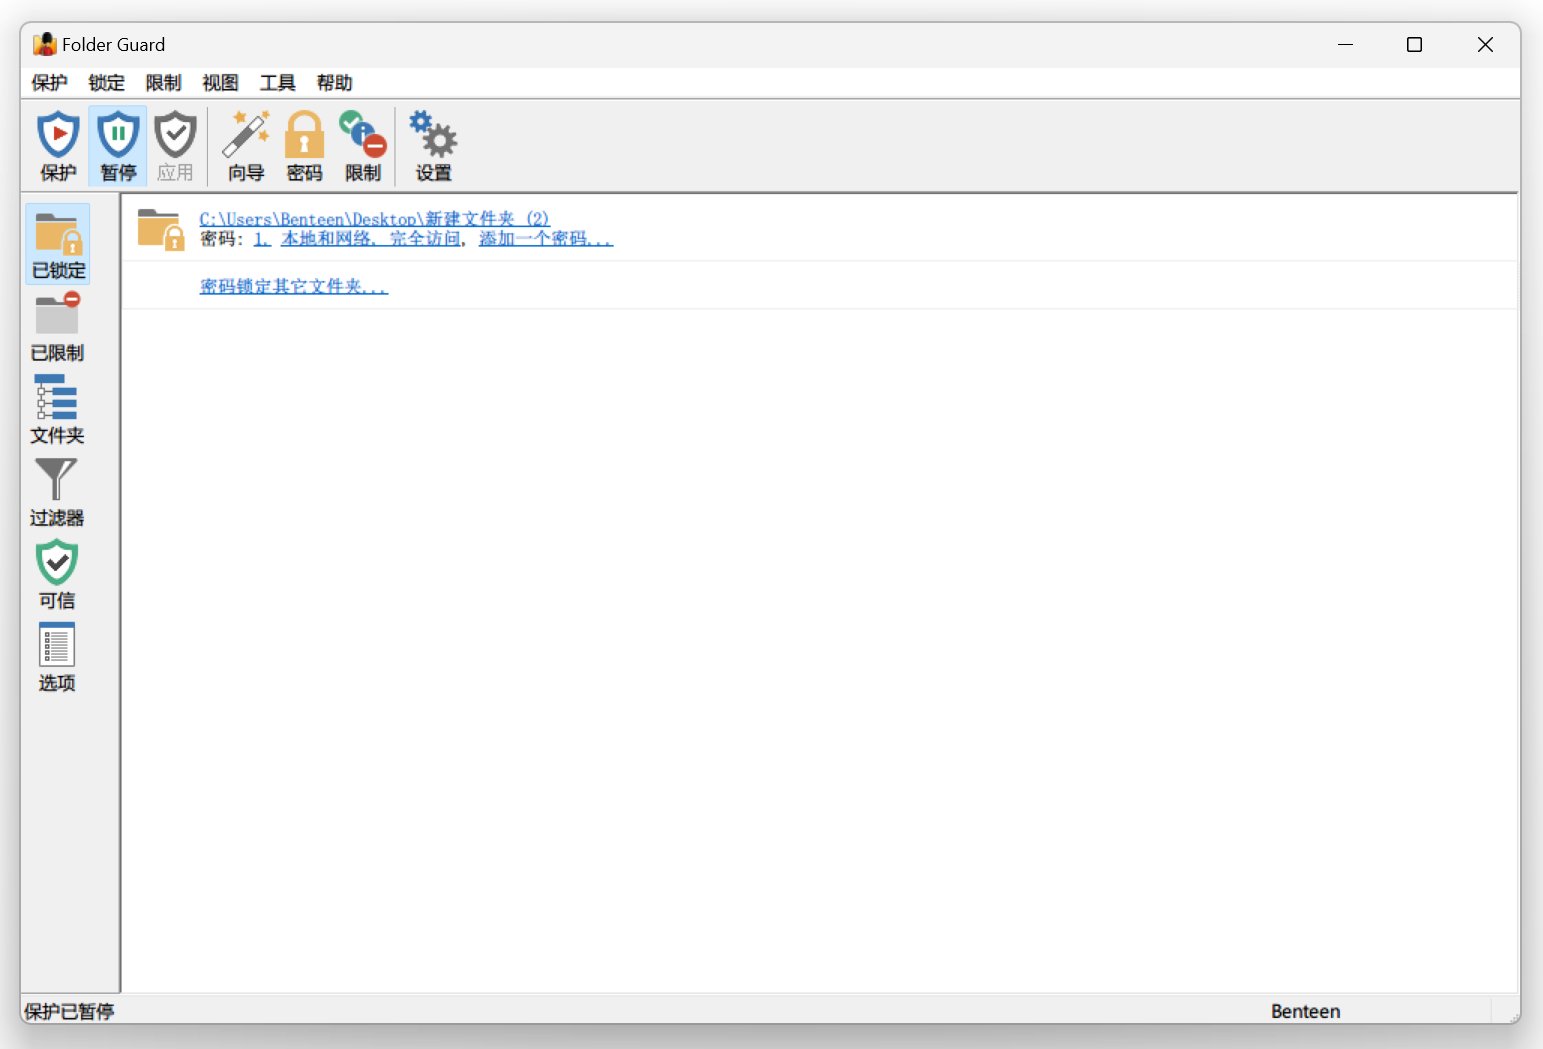Switch to the 已限制 restricted sidebar view
This screenshot has height=1049, width=1543.
[58, 327]
